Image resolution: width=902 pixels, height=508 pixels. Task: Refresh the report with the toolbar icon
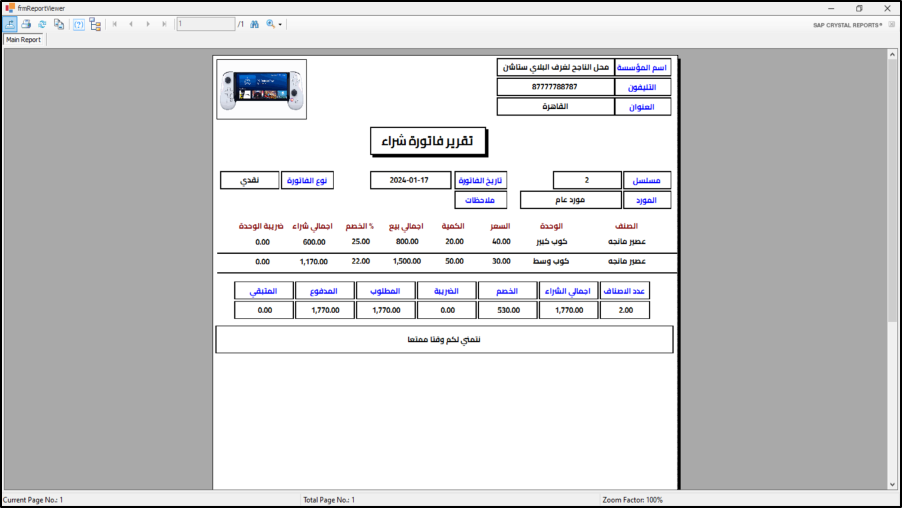[42, 24]
